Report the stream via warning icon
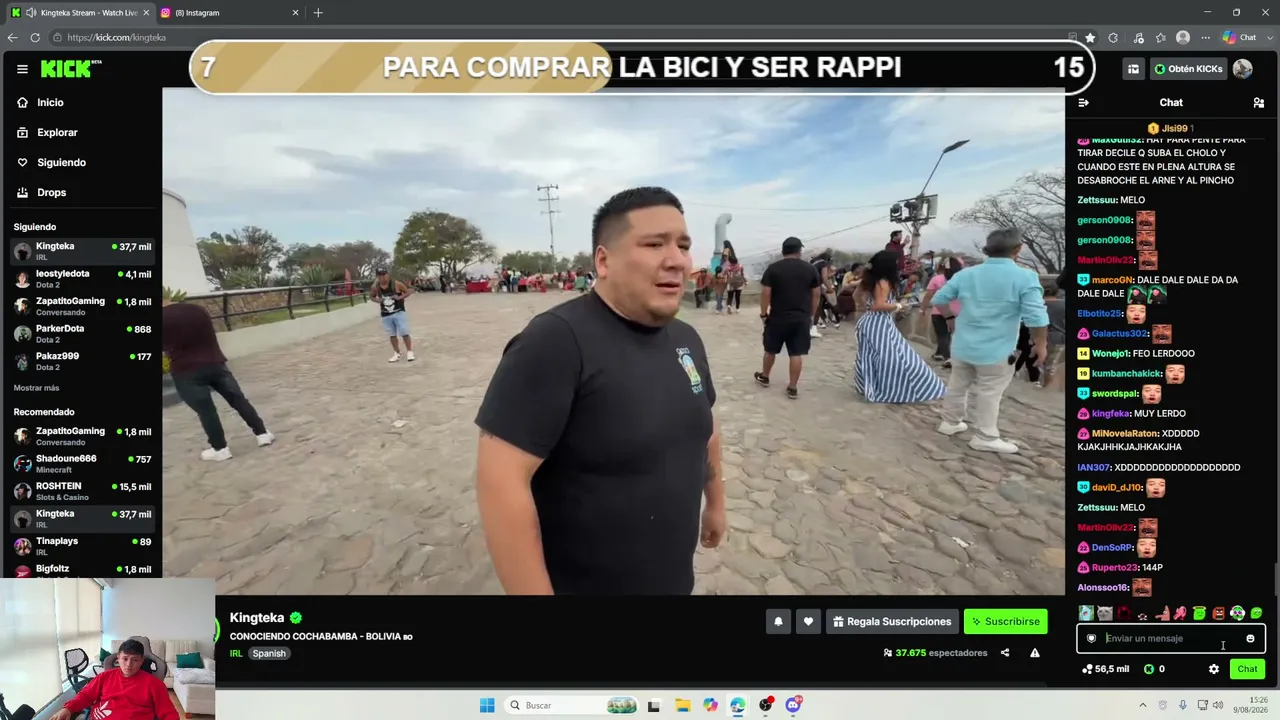Screen dimensions: 1280x720 coord(1035,653)
